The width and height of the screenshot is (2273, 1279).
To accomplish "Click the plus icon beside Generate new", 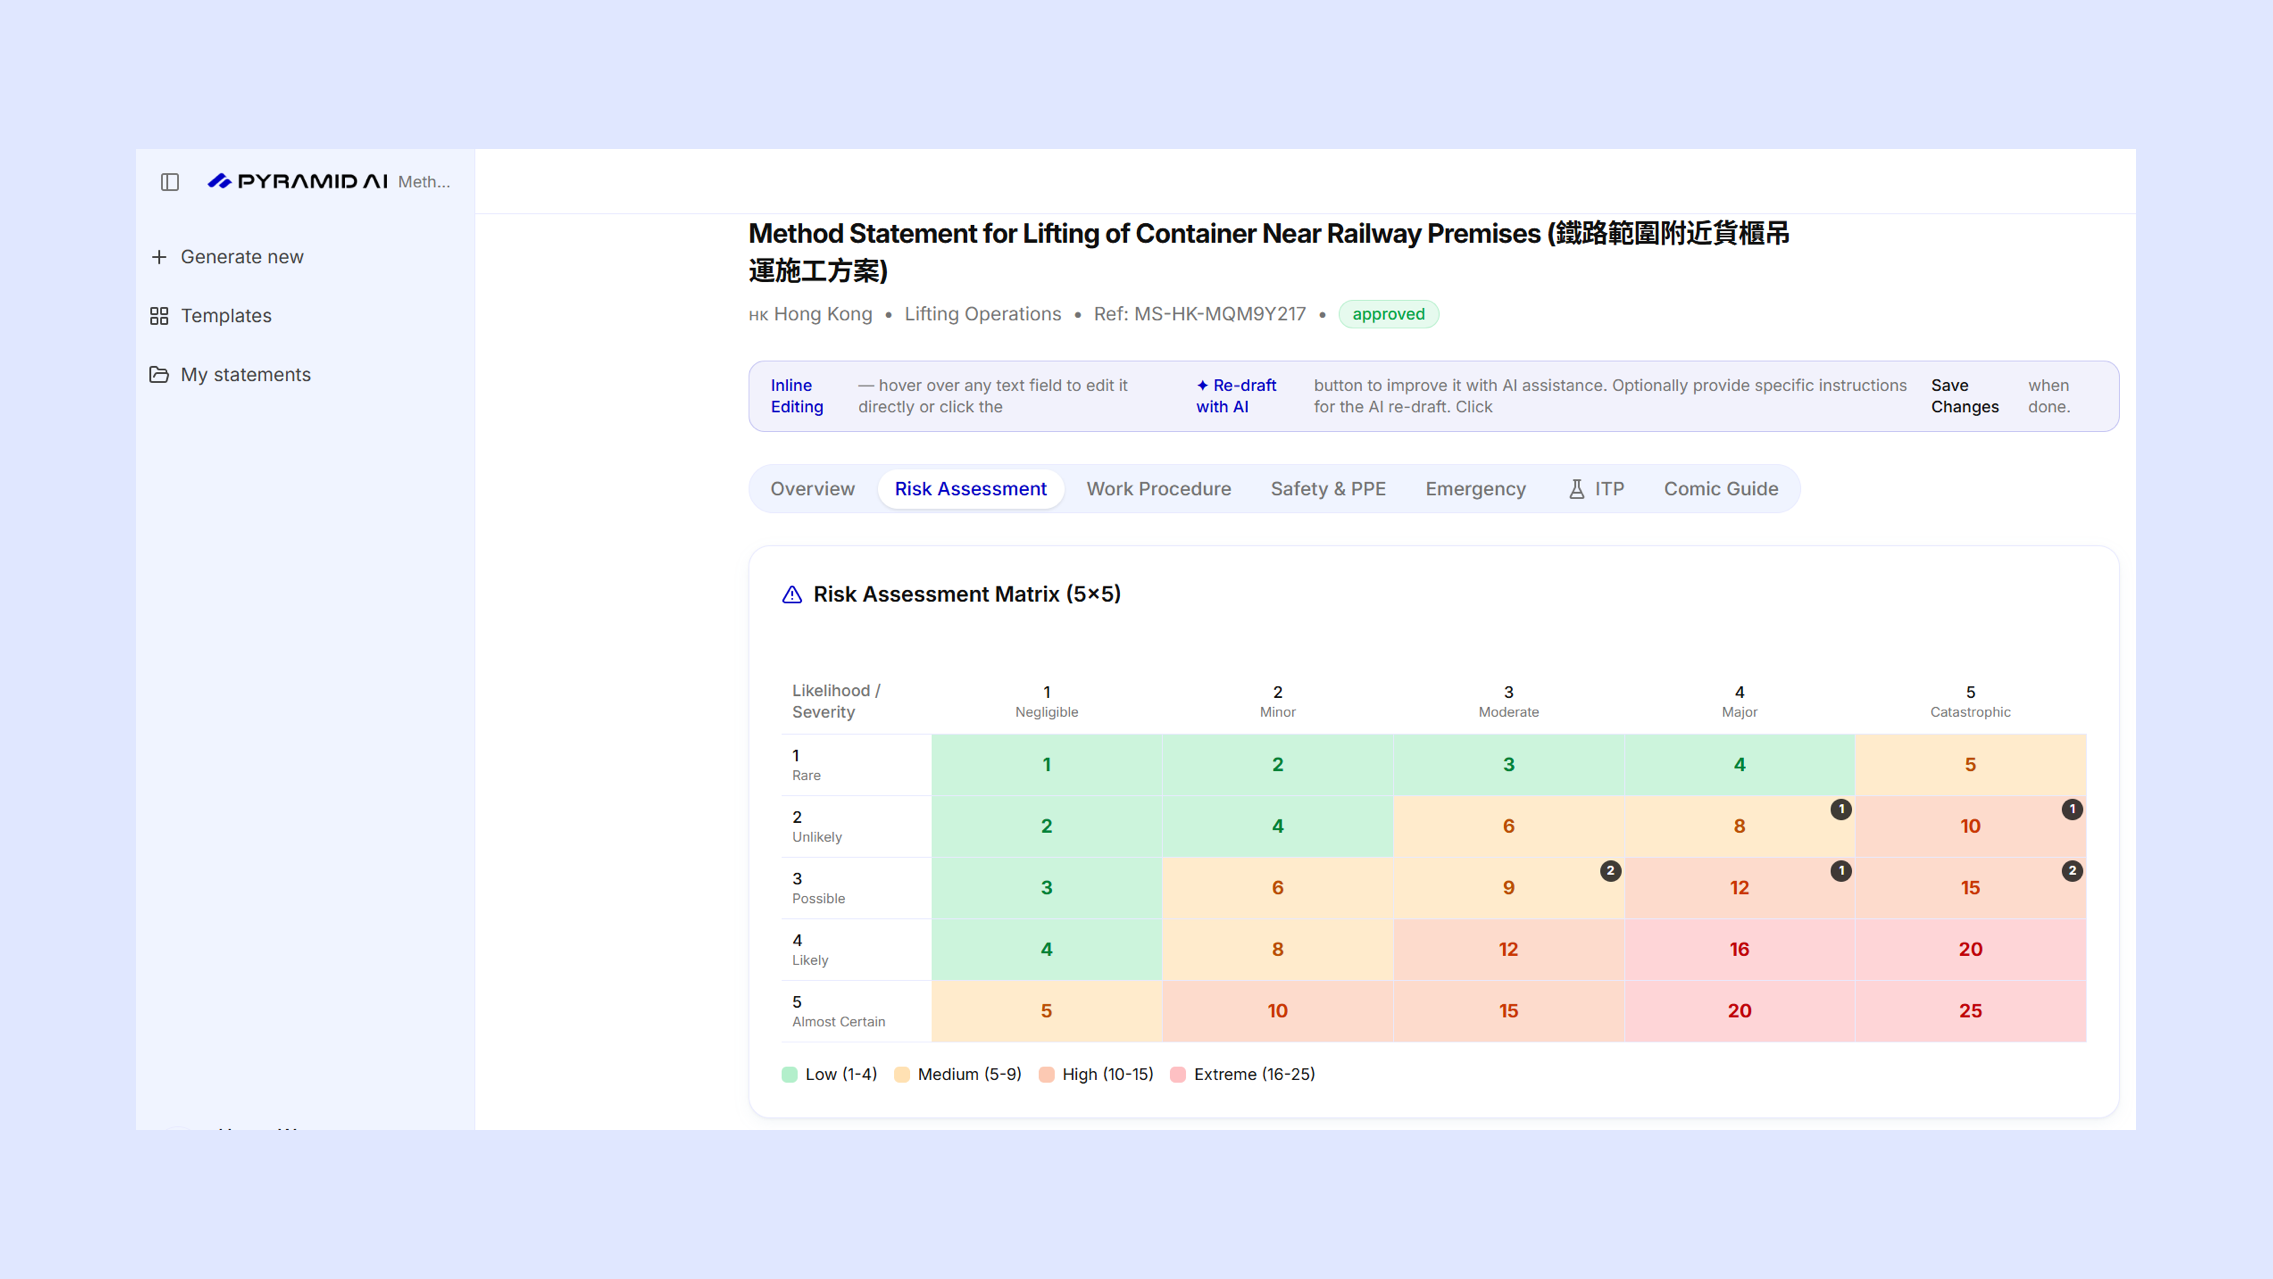I will [x=159, y=257].
